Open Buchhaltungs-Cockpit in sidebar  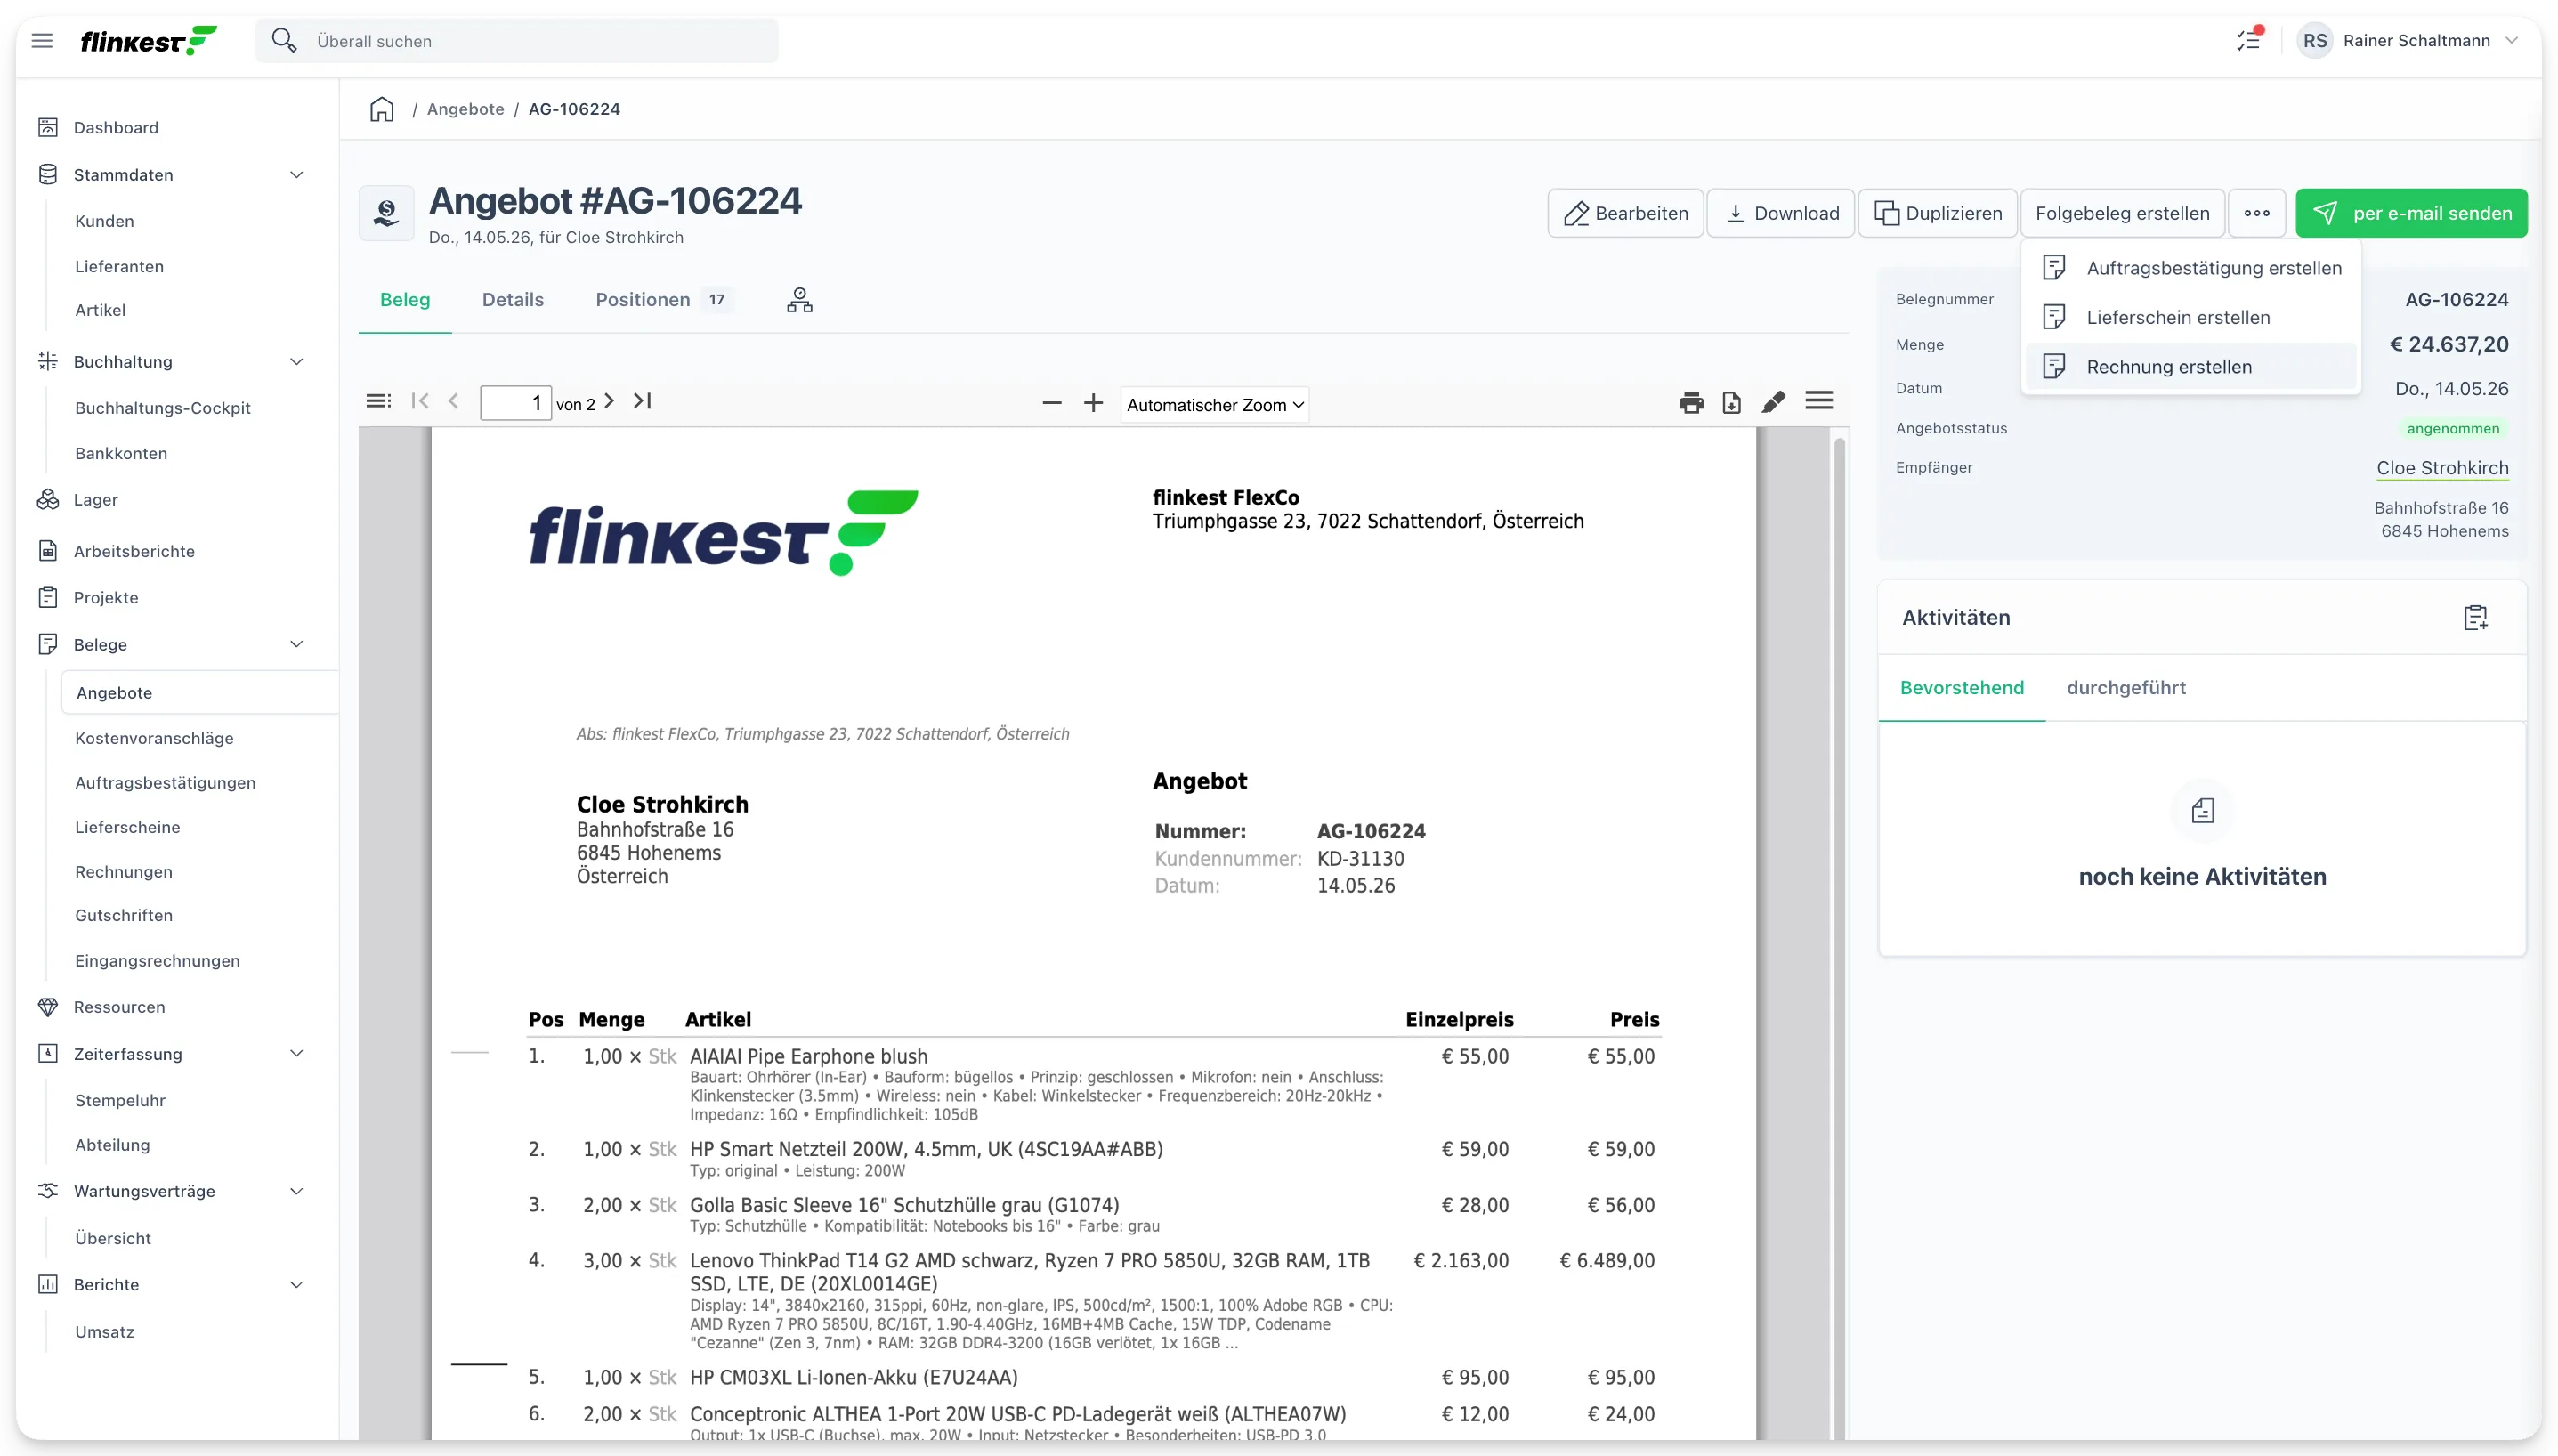162,408
